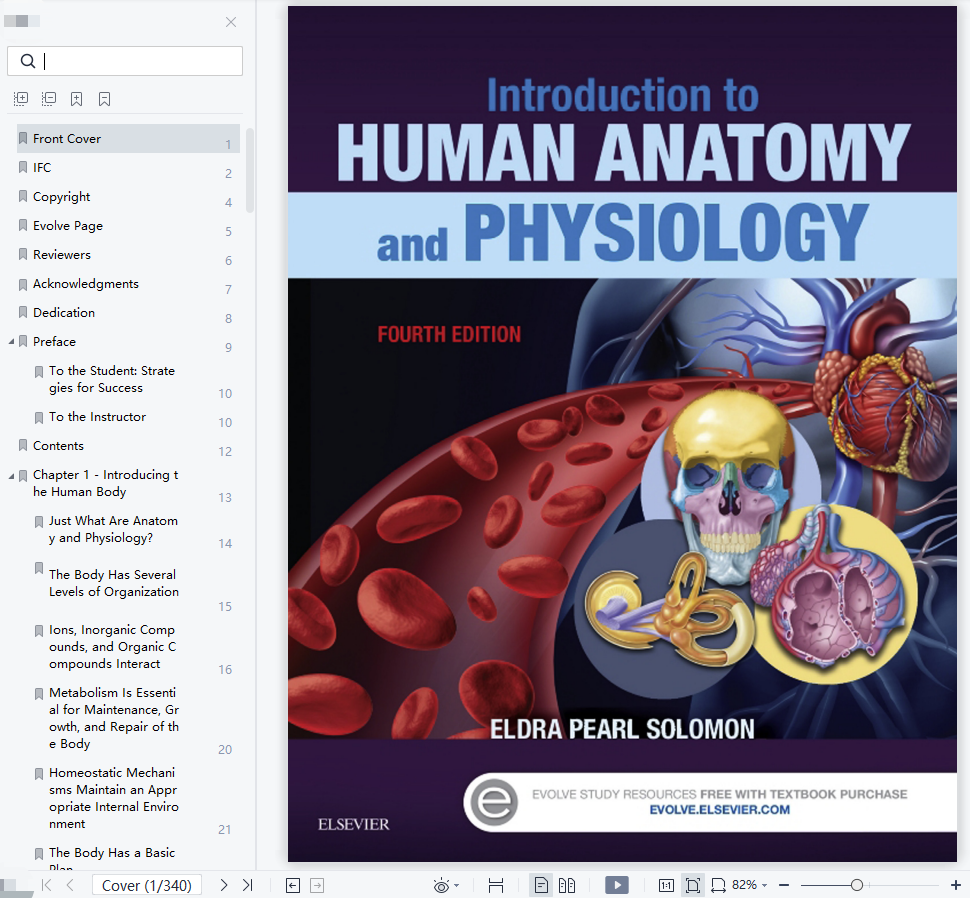Screen dimensions: 970x898
Task: Start slideshow playback
Action: tap(617, 885)
